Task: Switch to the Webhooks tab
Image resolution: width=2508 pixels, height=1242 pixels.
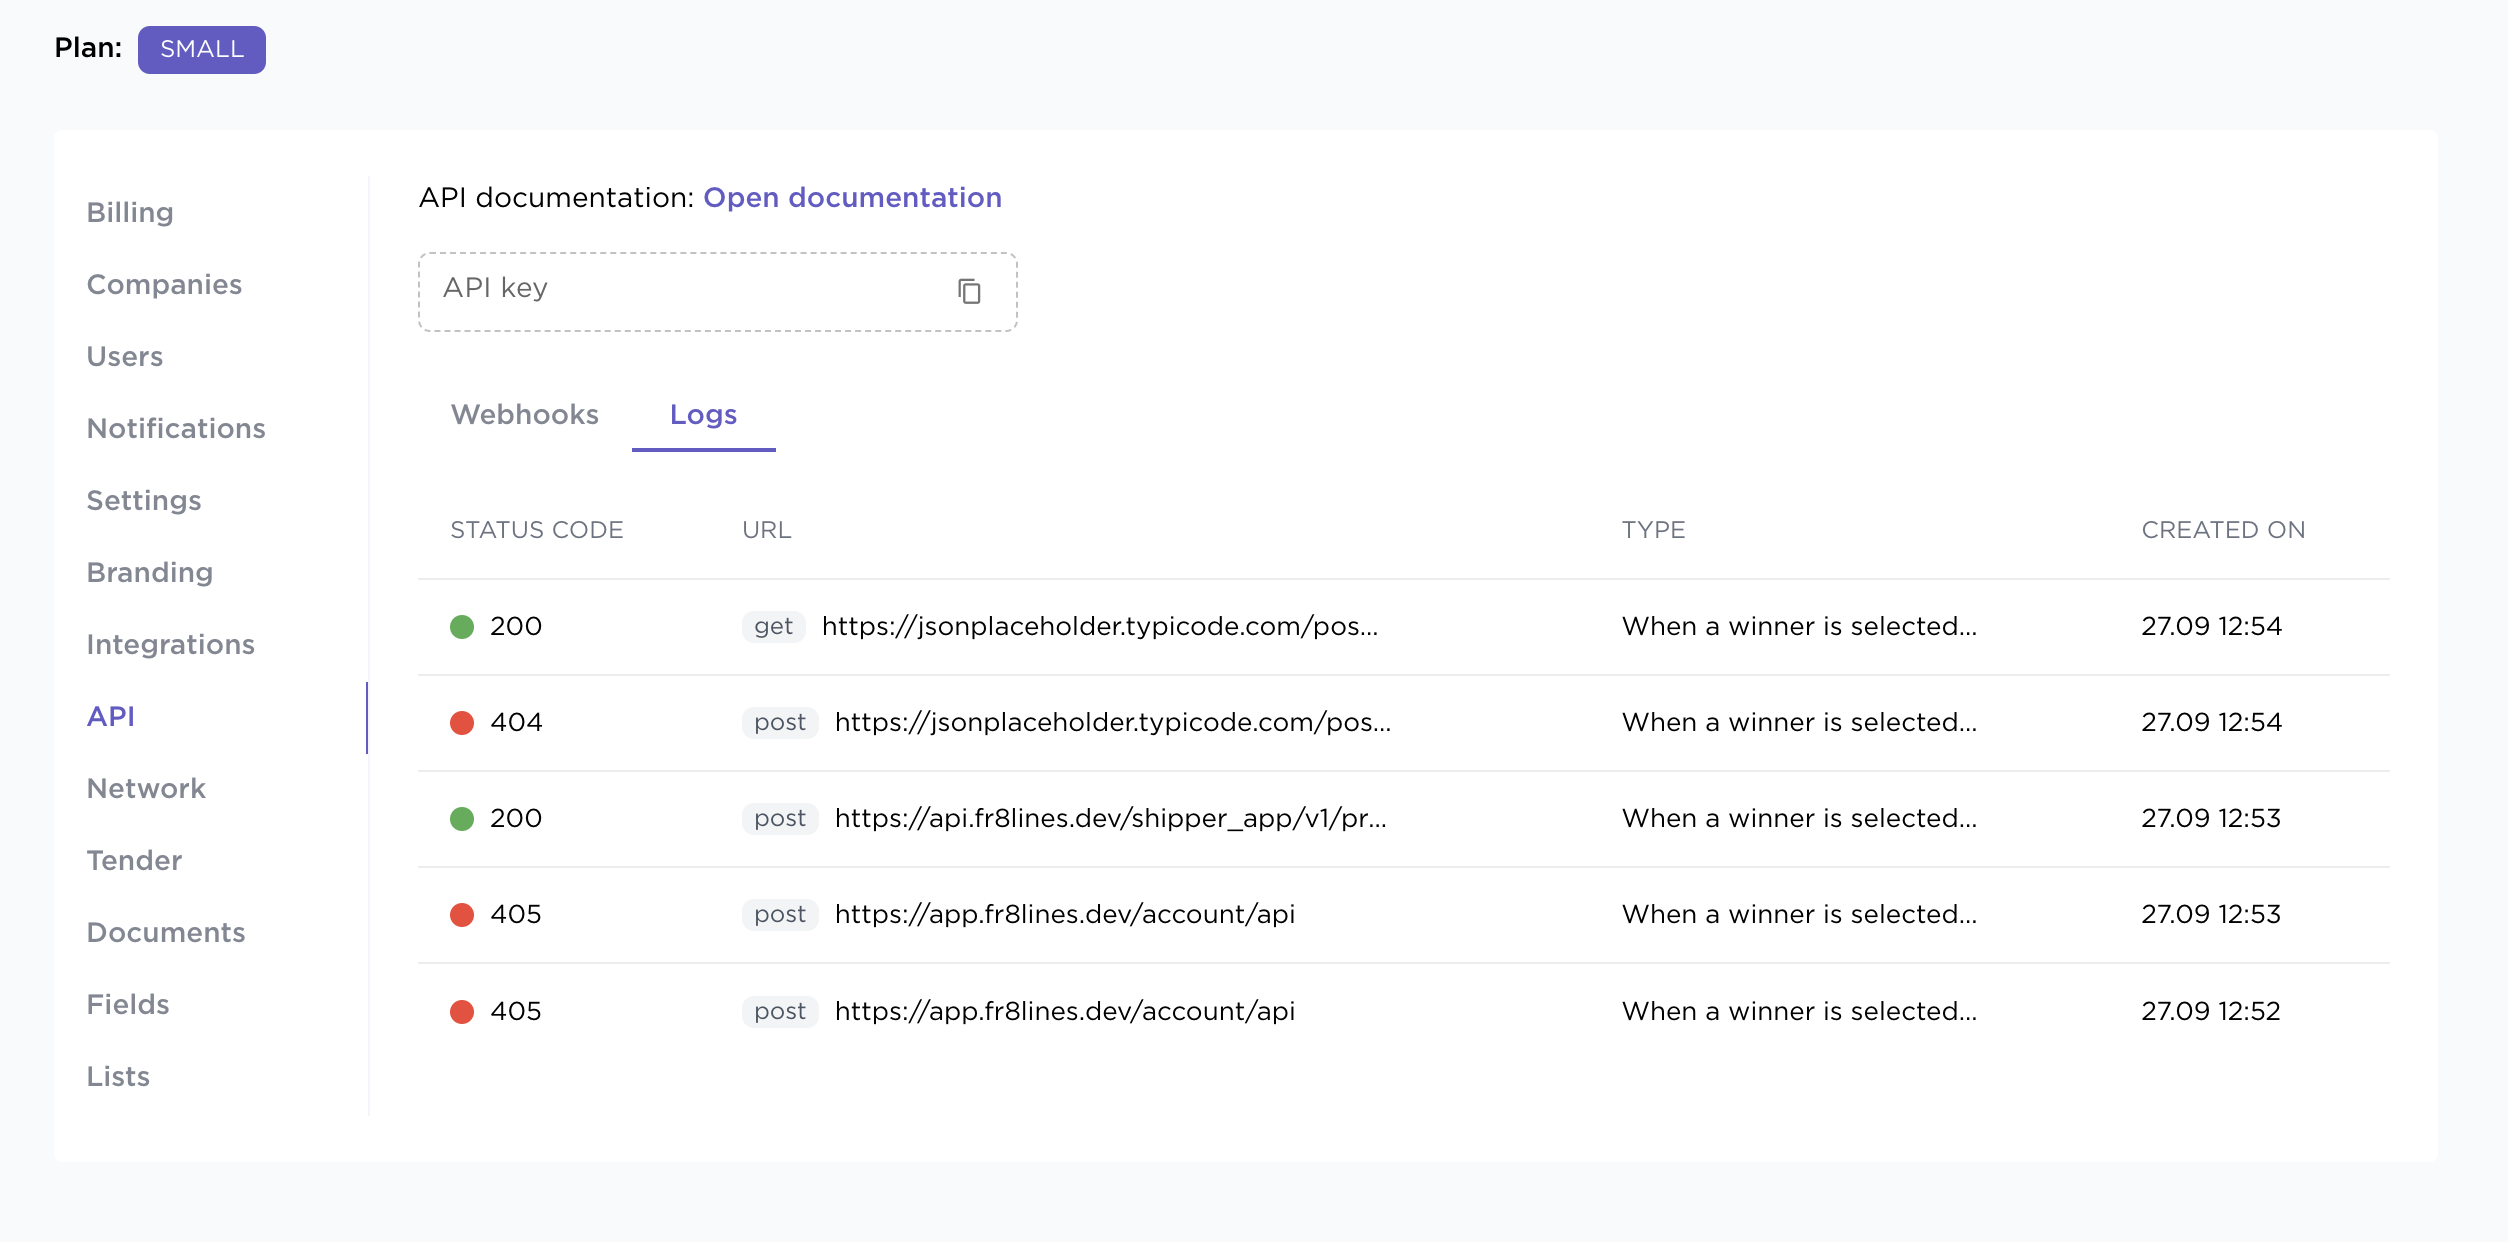Action: [525, 414]
